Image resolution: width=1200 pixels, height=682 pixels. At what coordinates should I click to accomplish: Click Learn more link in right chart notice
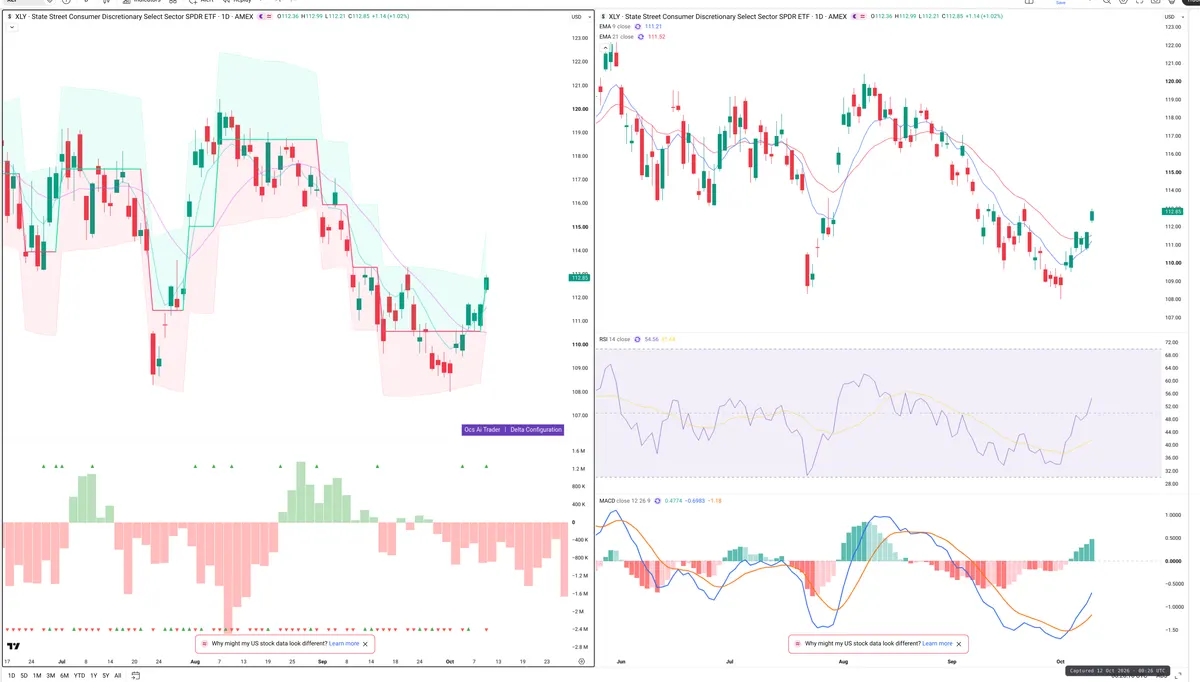point(937,644)
